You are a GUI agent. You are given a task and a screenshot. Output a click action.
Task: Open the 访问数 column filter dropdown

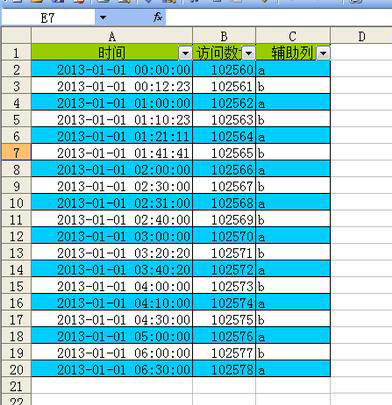[248, 53]
